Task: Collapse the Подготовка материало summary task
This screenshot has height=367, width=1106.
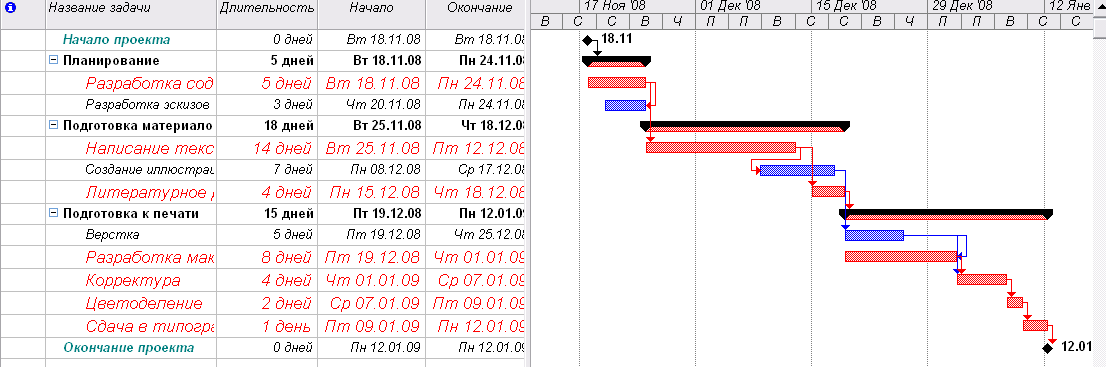Action: [x=54, y=126]
